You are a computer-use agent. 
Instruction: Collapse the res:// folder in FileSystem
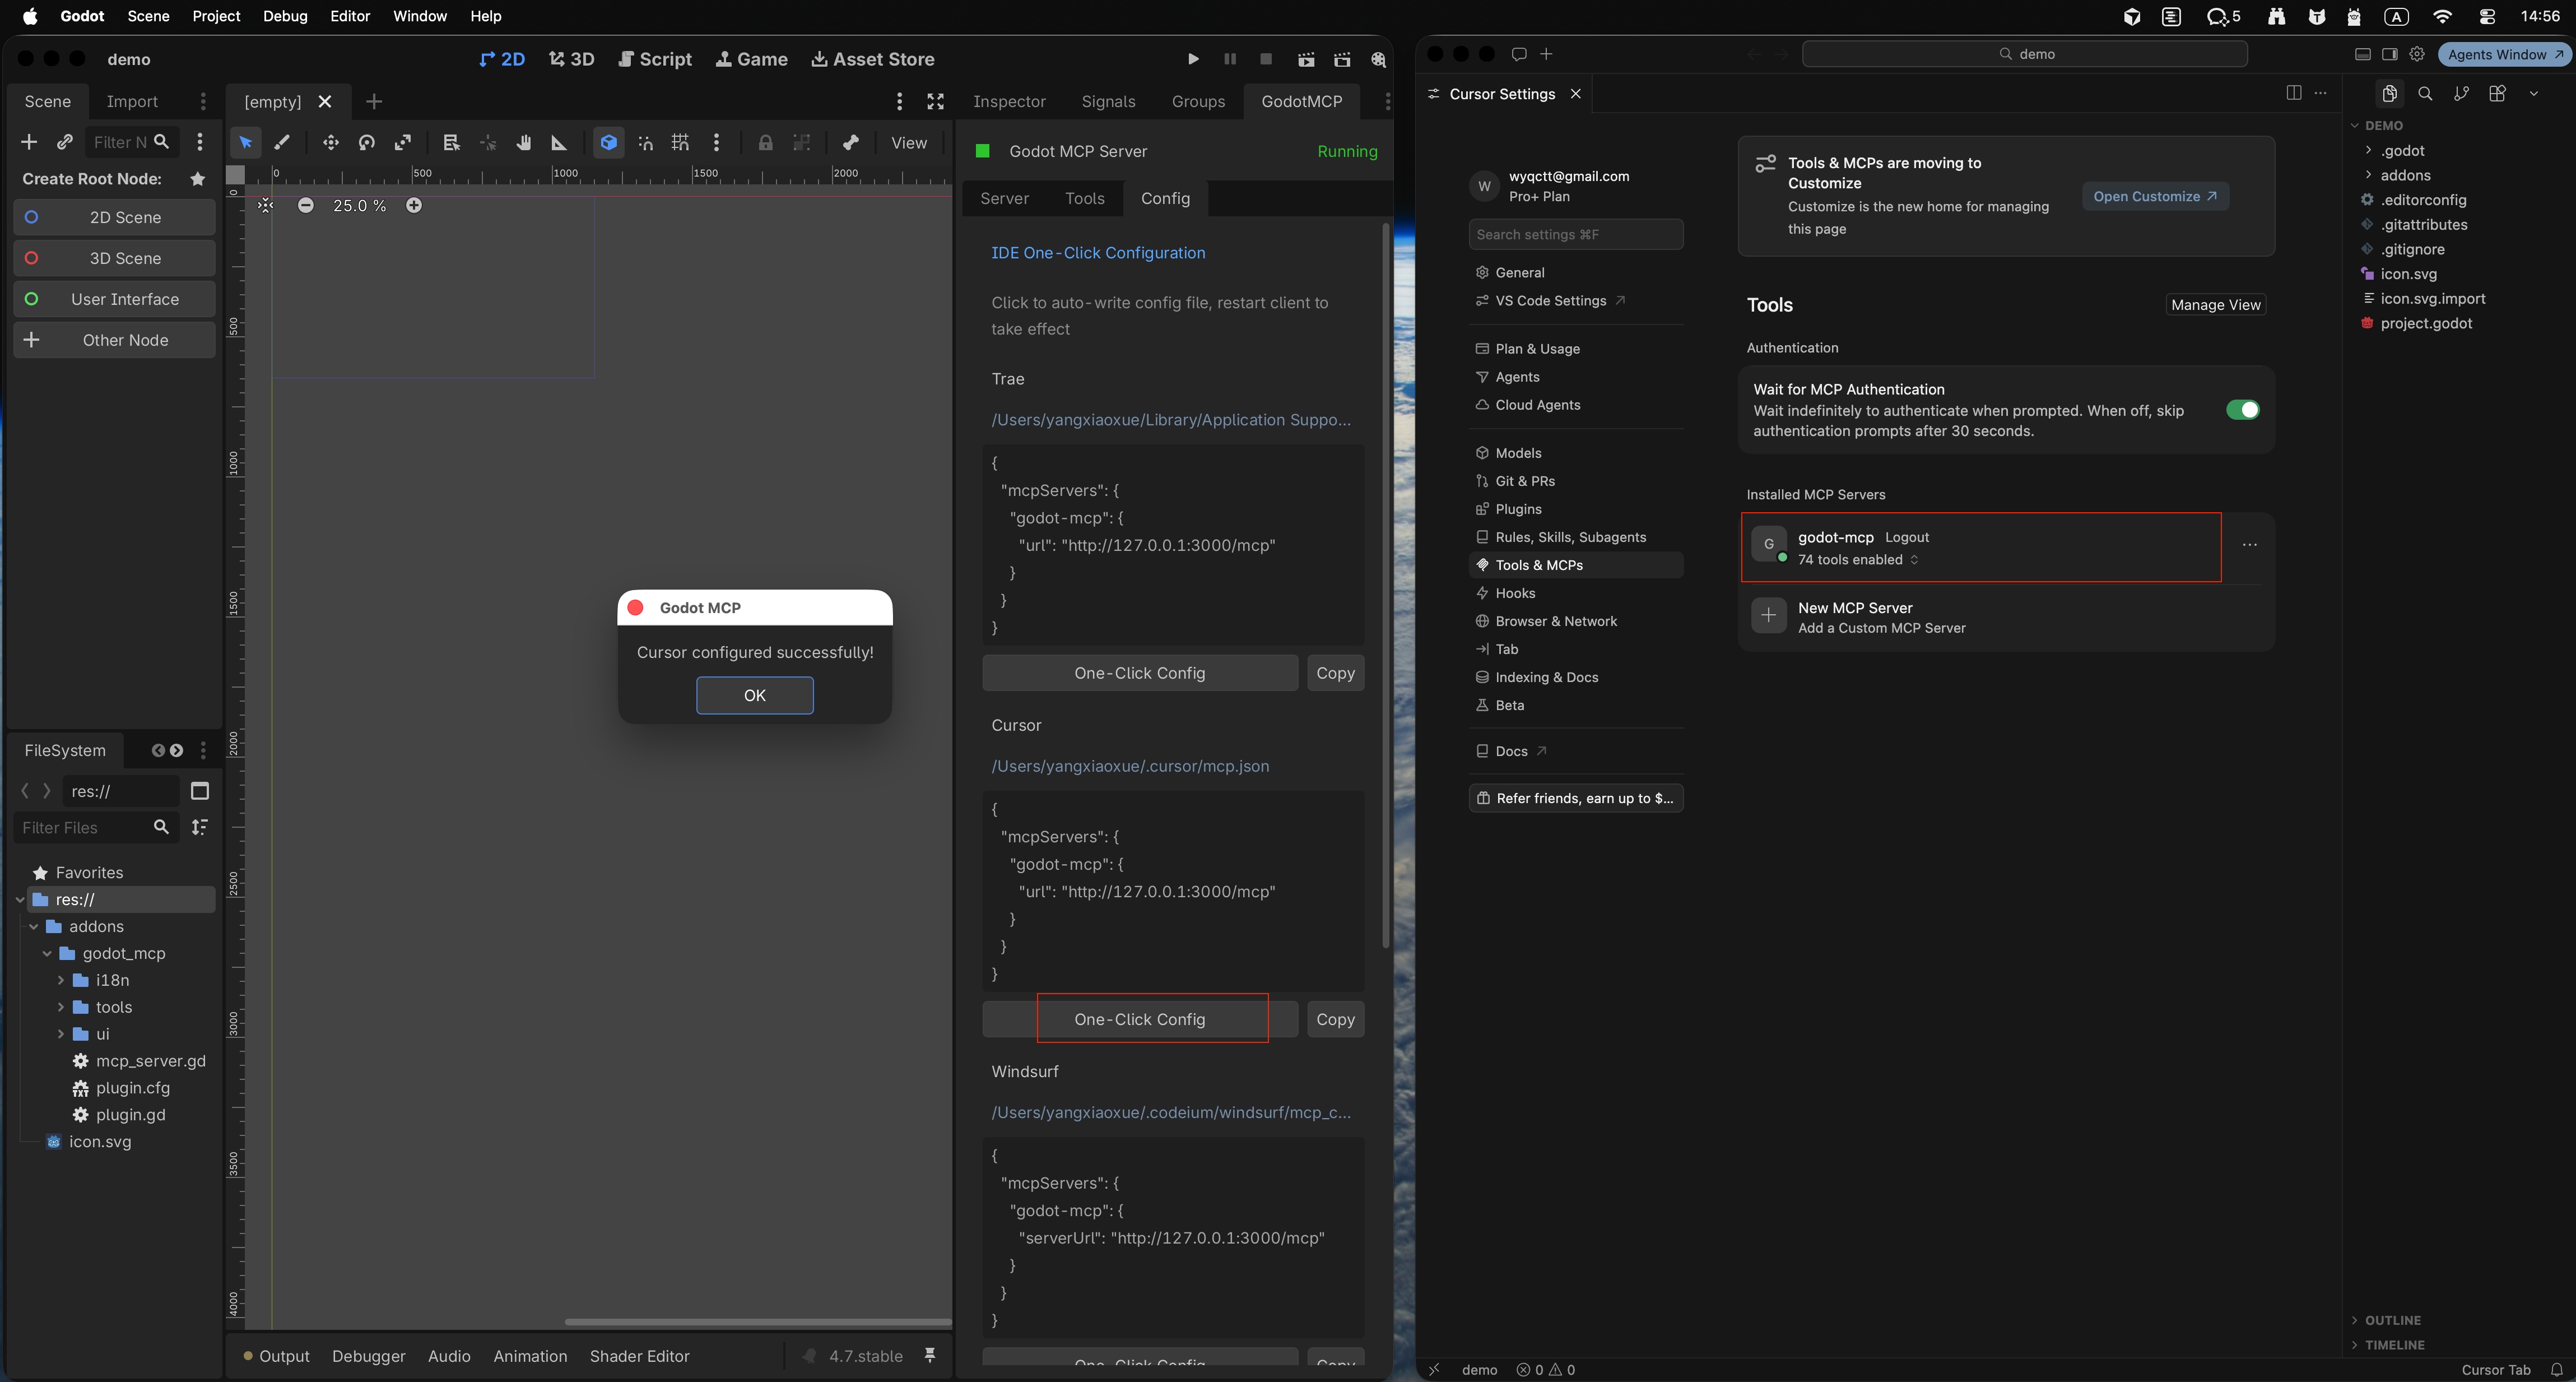pos(20,900)
